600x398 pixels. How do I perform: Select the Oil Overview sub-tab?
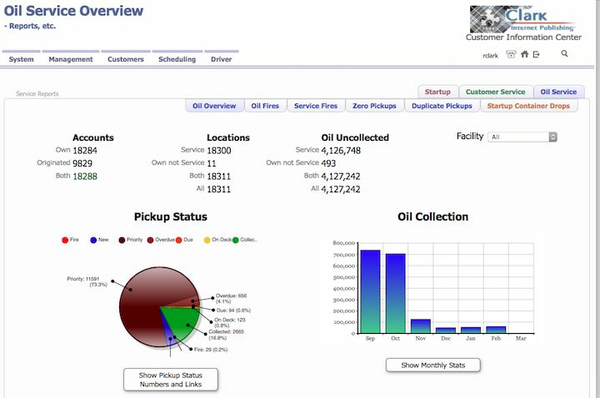(214, 106)
